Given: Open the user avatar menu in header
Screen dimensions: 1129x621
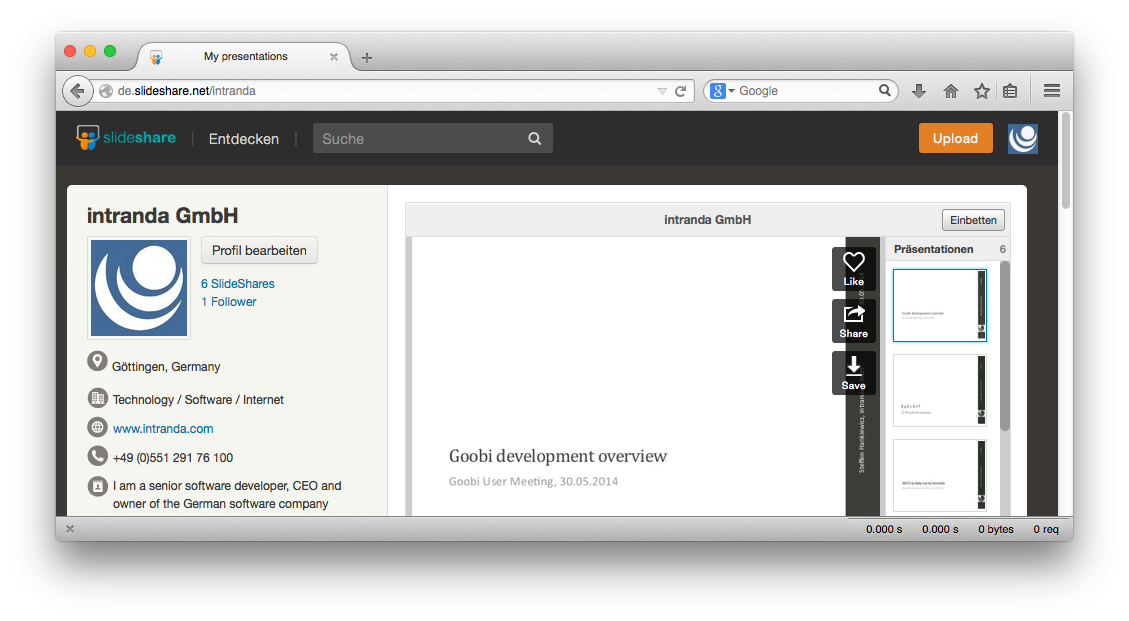Looking at the screenshot, I should [1022, 138].
